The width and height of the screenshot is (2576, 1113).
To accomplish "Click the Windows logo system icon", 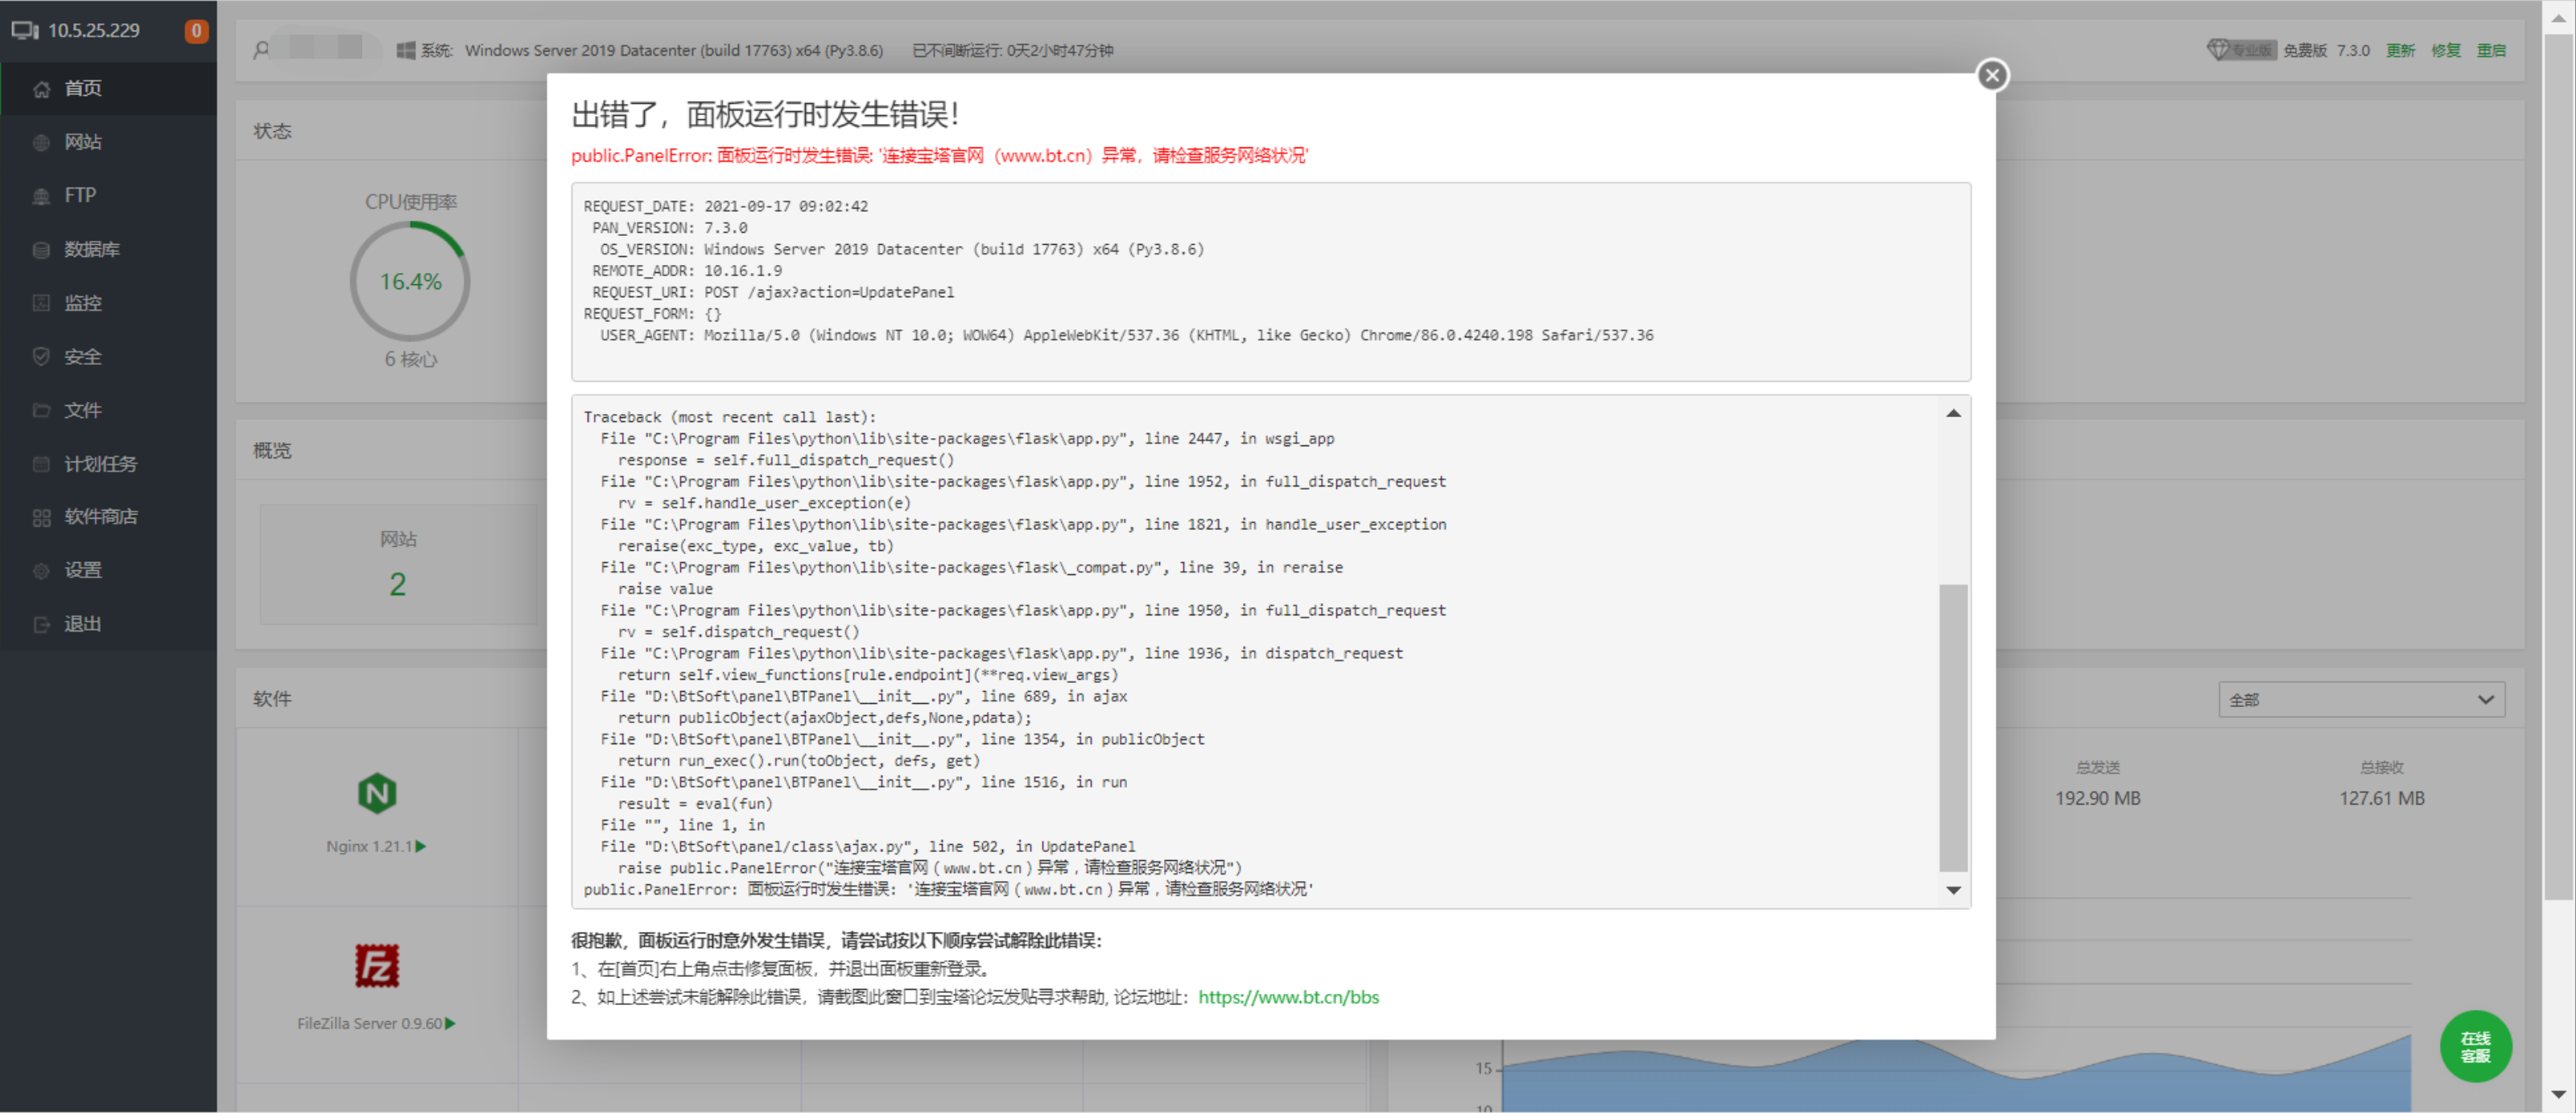I will tap(406, 50).
